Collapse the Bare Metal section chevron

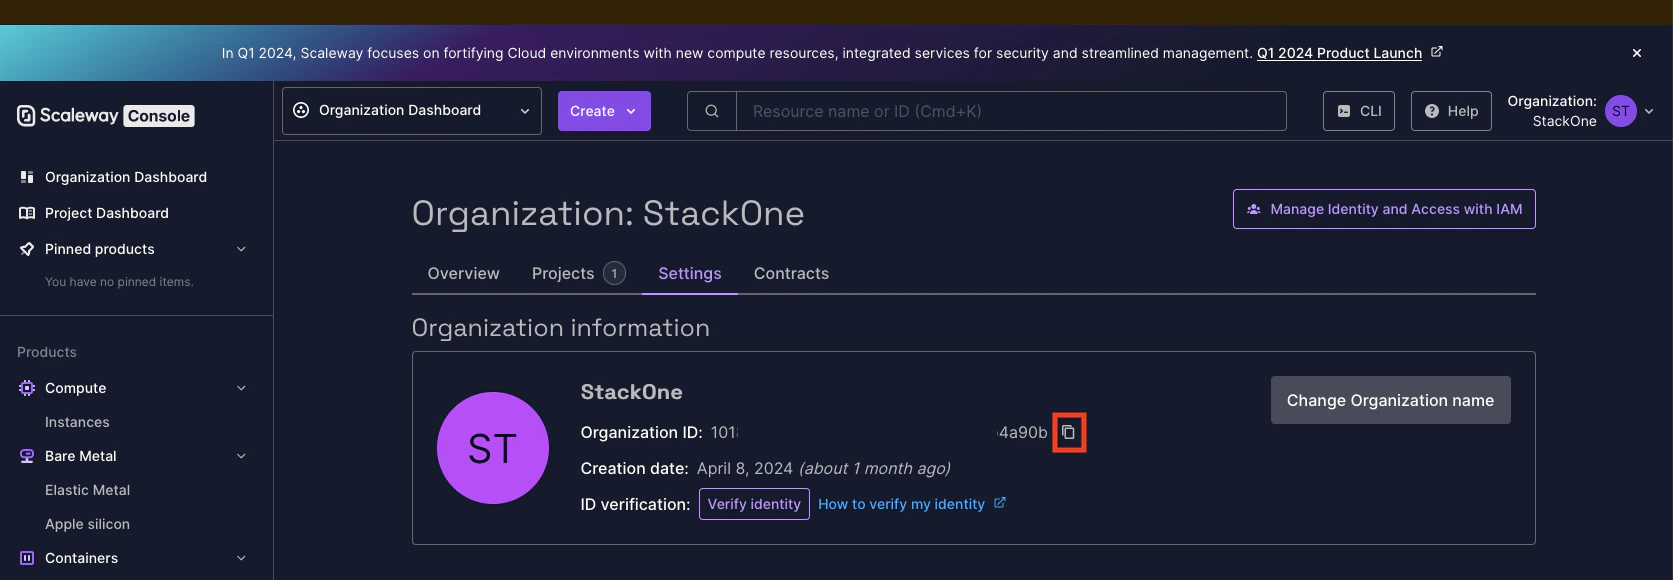pyautogui.click(x=241, y=456)
